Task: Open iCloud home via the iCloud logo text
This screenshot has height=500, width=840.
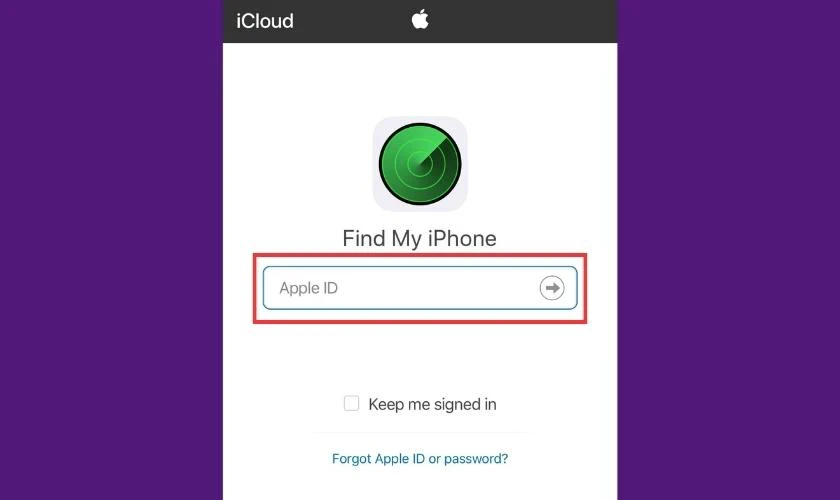Action: click(x=265, y=21)
